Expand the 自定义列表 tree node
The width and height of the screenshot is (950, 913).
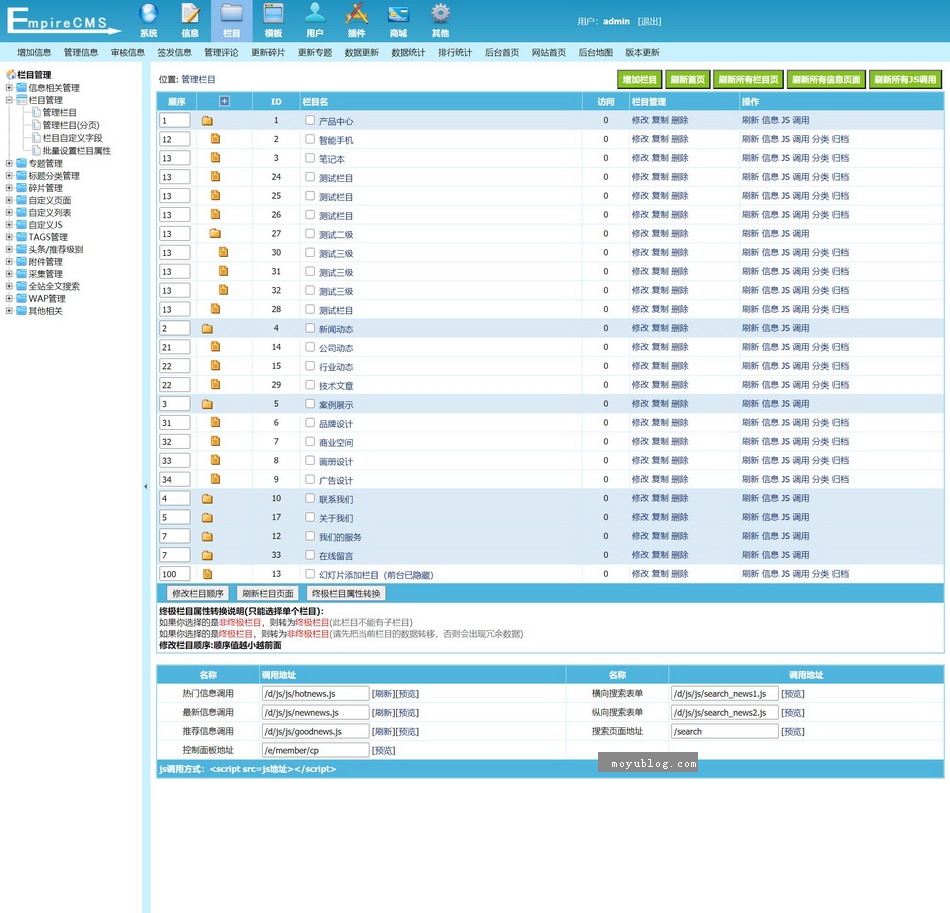[x=9, y=213]
